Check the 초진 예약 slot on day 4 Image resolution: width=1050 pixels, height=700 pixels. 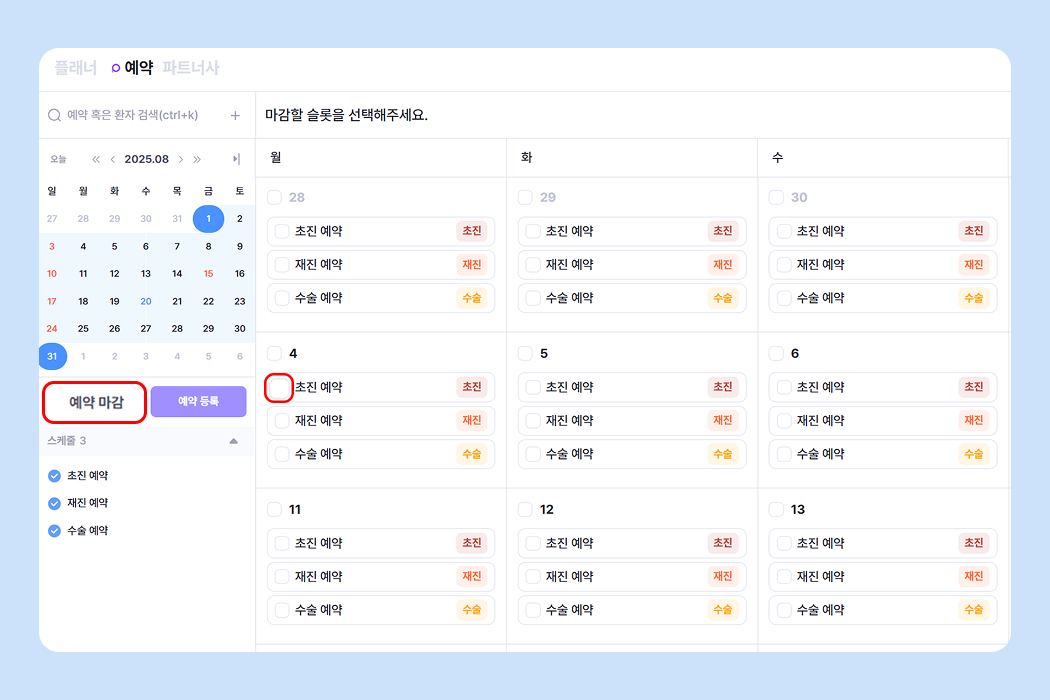281,387
